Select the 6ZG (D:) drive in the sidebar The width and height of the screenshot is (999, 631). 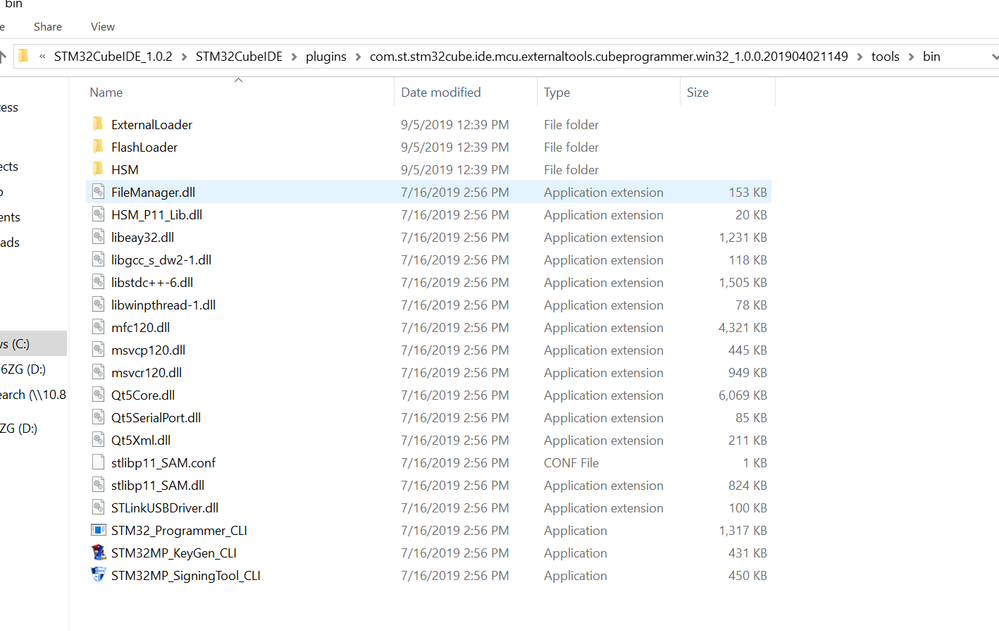click(24, 369)
